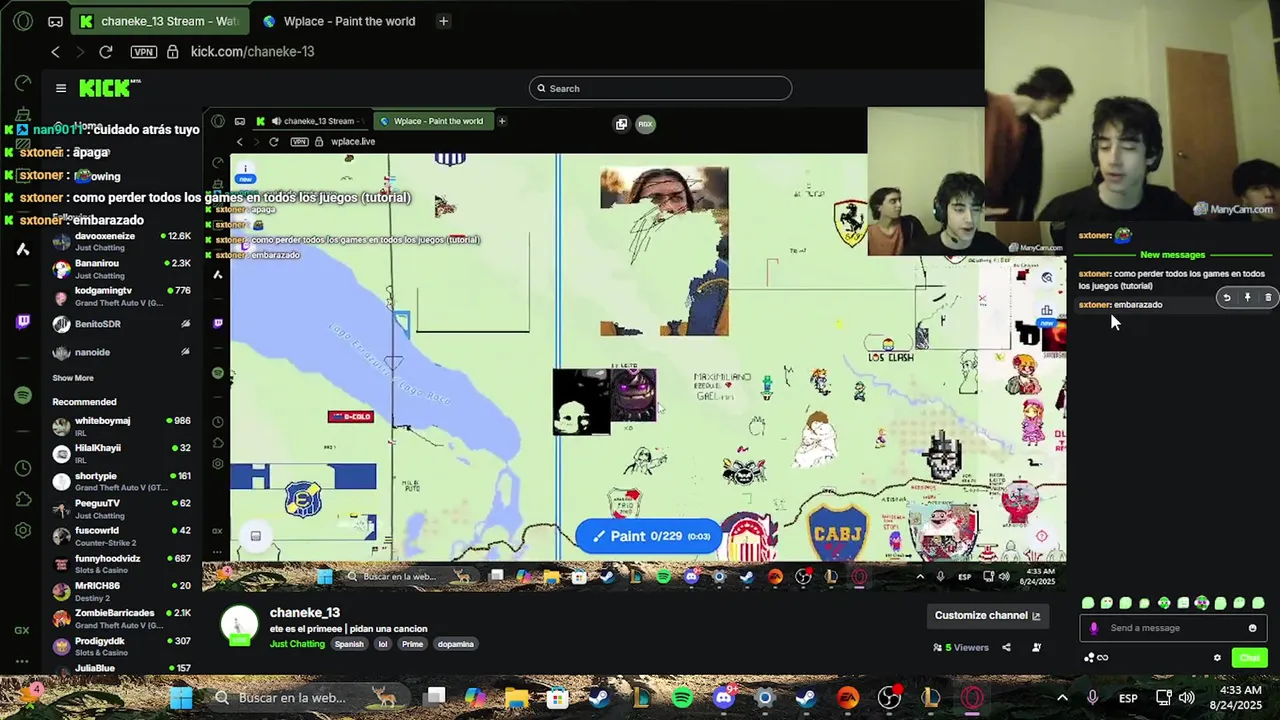The image size is (1280, 720).
Task: Open Extensions cube icon in Opera sidebar
Action: [22, 499]
